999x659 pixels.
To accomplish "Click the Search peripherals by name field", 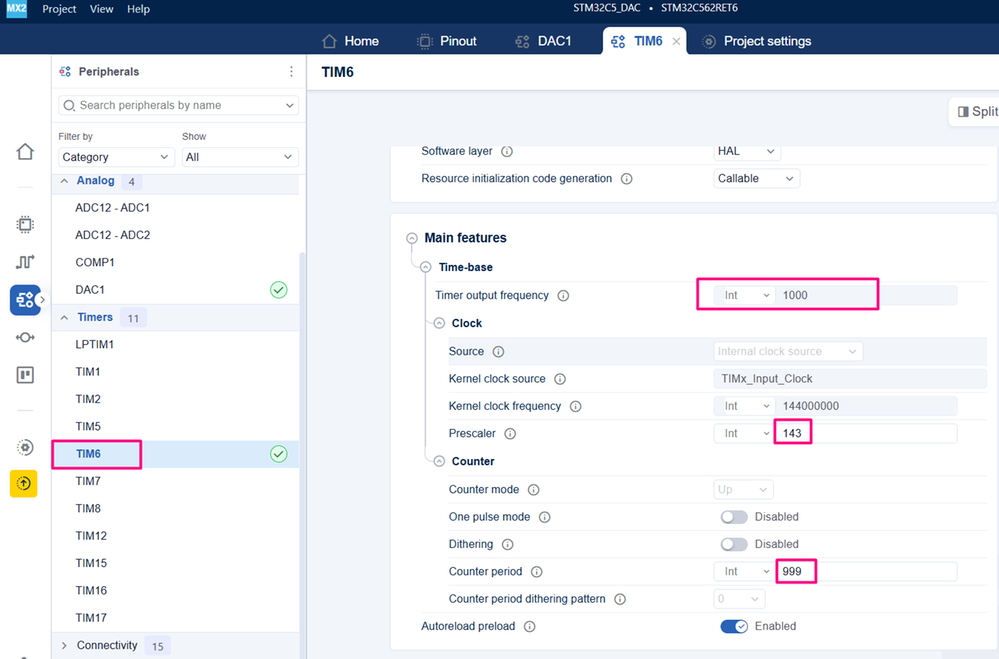I will coord(178,105).
